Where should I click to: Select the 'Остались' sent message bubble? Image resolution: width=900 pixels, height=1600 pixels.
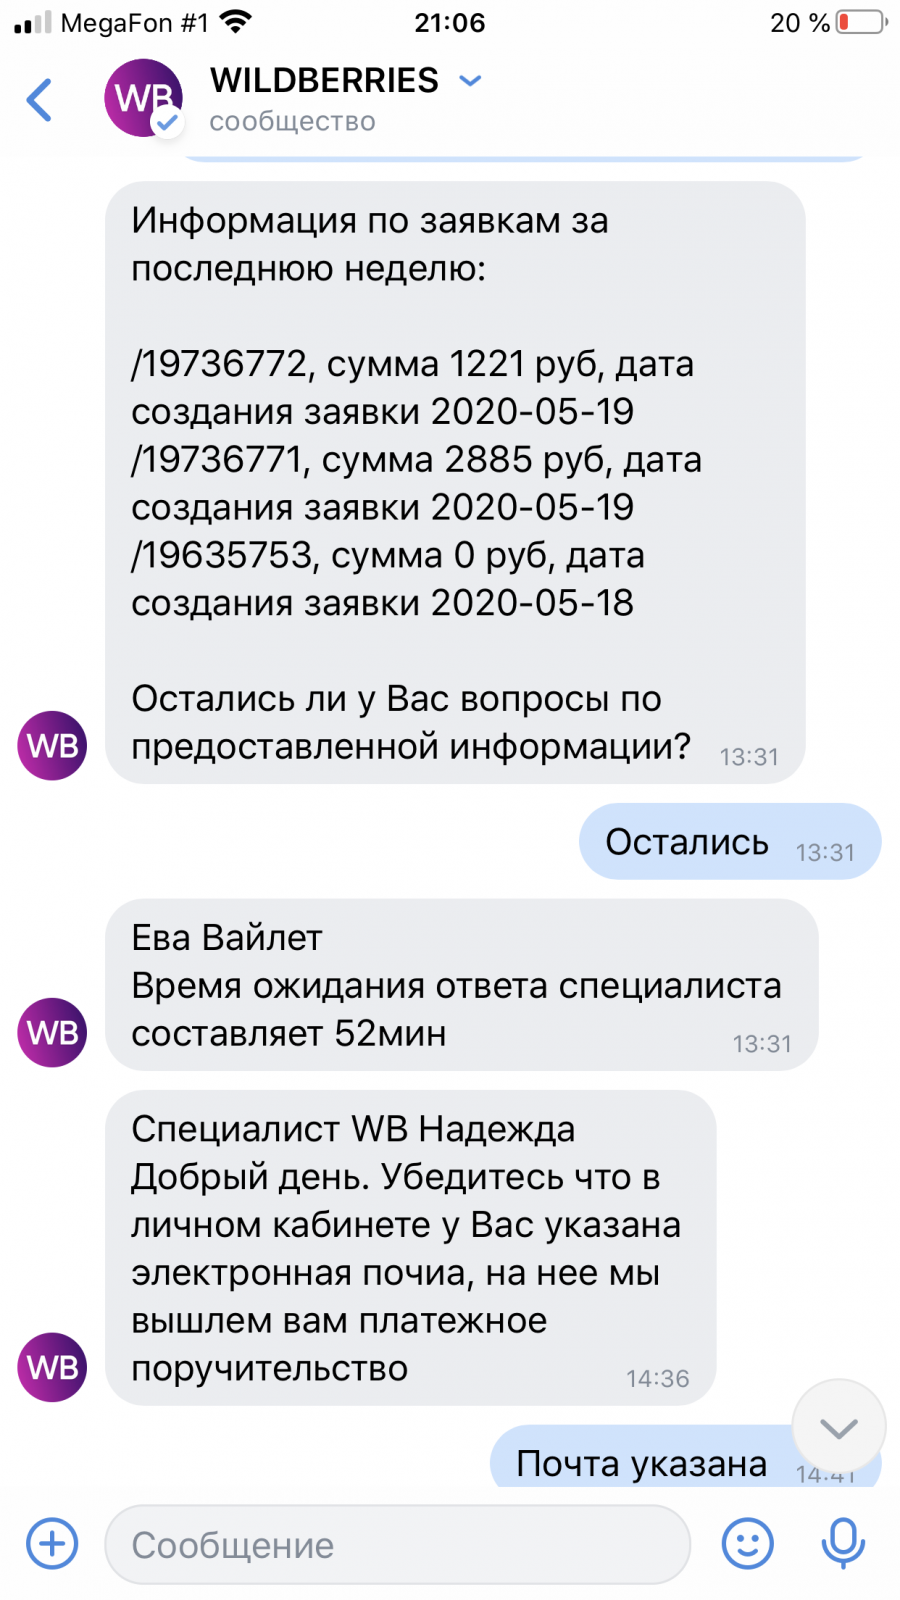pos(730,842)
